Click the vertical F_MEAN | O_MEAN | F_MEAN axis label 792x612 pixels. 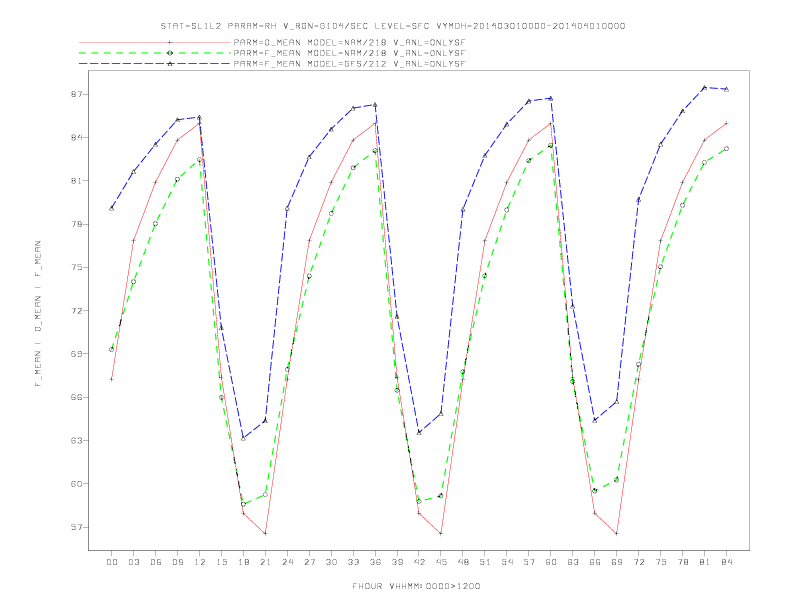[x=38, y=314]
